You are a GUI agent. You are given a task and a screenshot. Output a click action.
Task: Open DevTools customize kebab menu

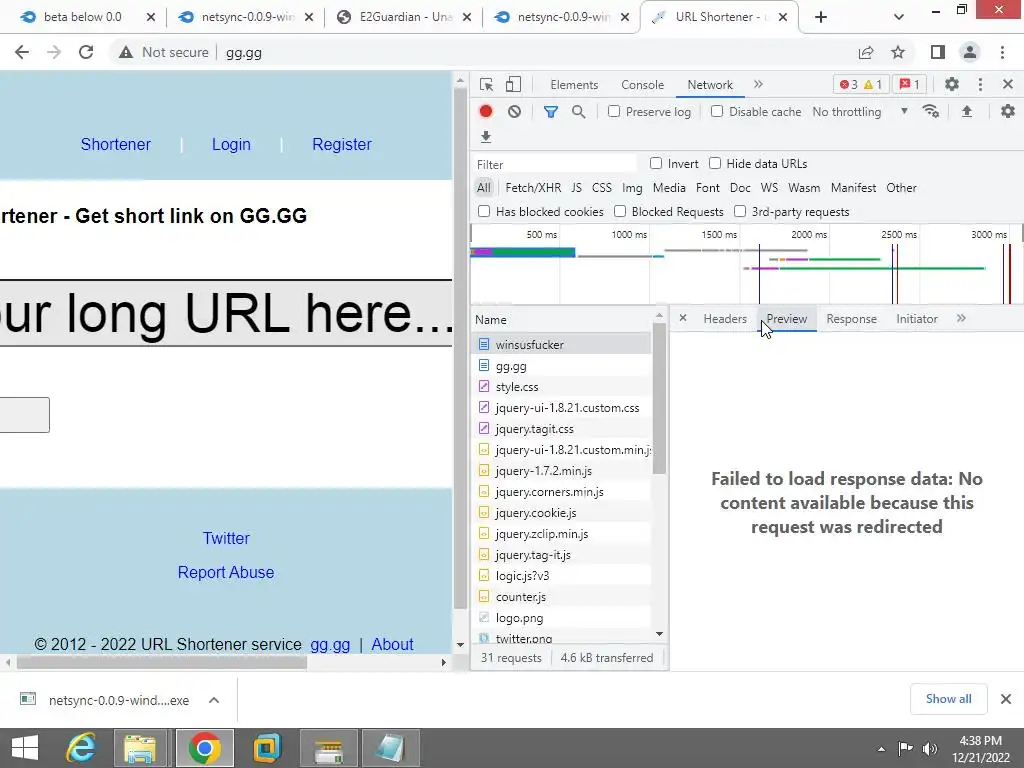[x=980, y=84]
